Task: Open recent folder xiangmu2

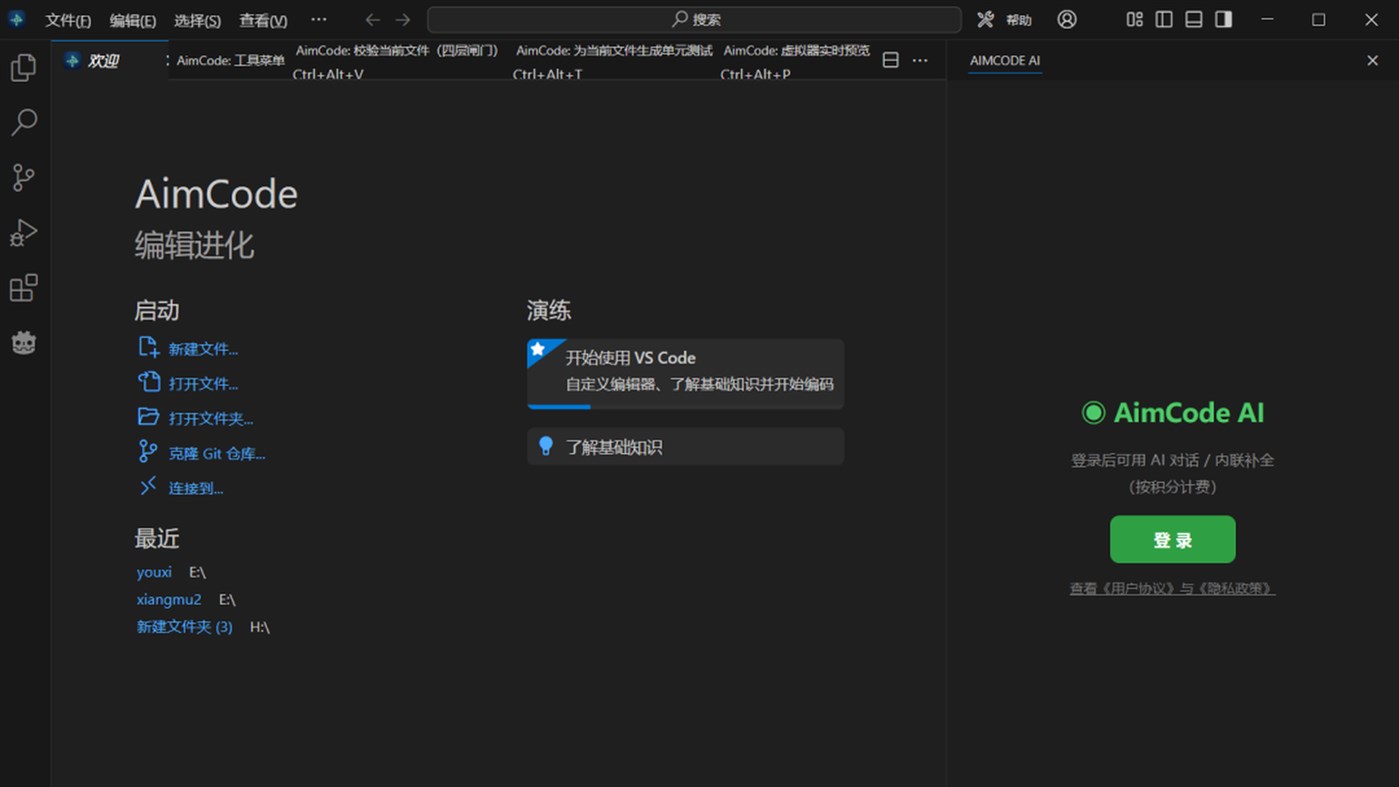Action: coord(169,599)
